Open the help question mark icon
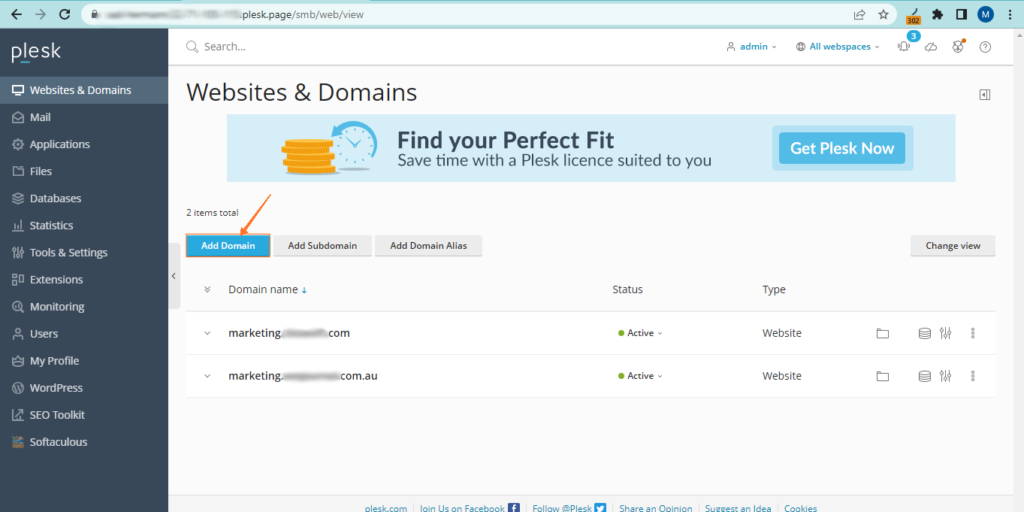 985,47
